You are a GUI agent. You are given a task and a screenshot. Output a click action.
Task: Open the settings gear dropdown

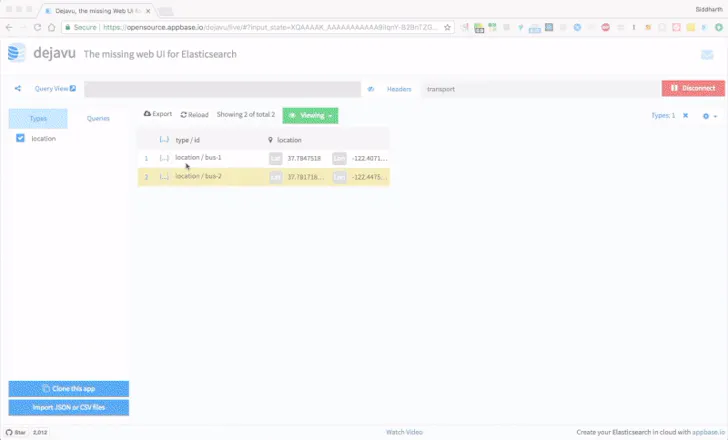point(709,116)
